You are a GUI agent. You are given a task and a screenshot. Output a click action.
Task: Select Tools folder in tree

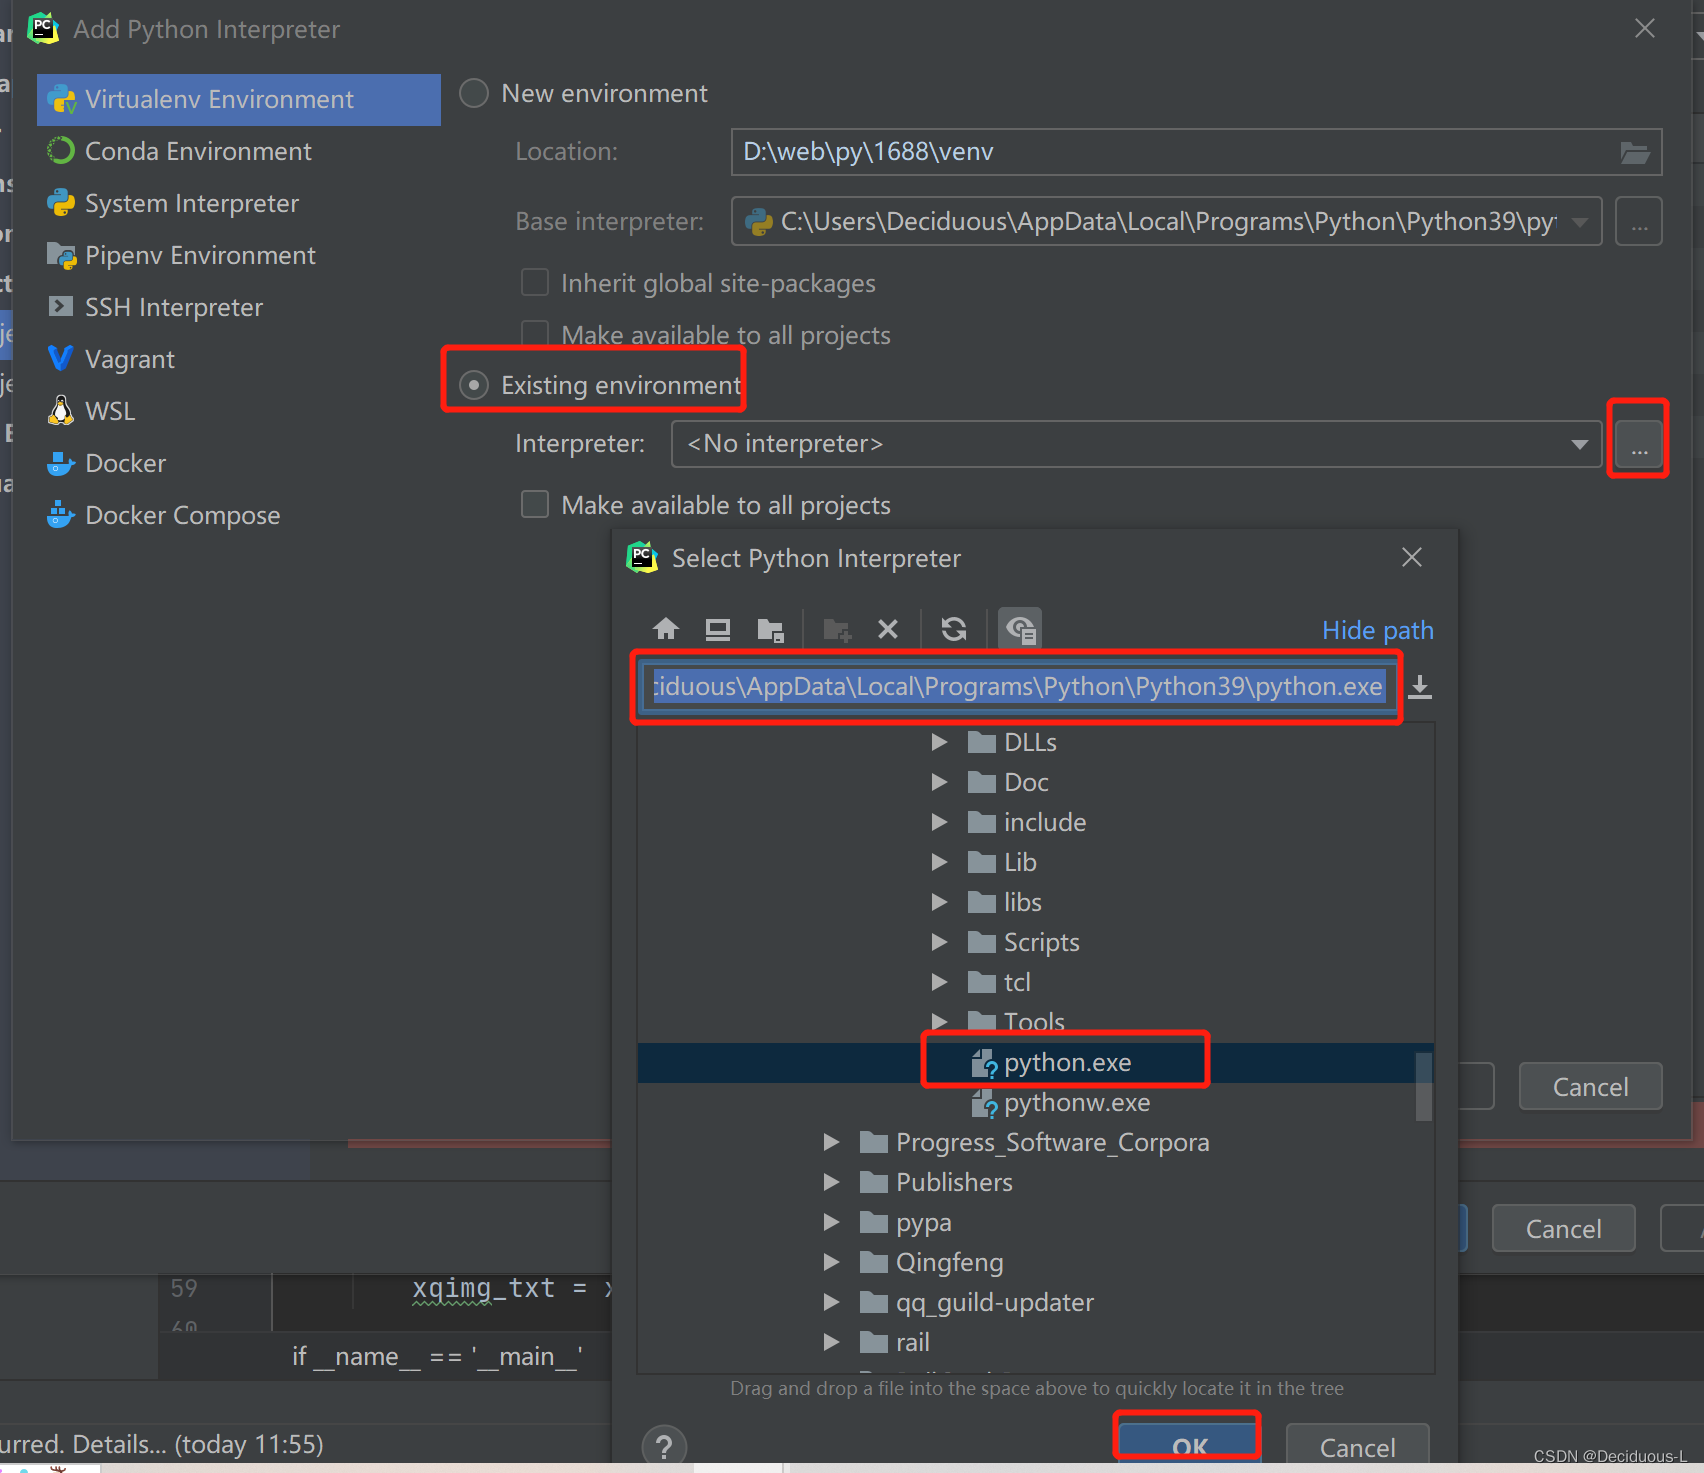pyautogui.click(x=1035, y=1023)
